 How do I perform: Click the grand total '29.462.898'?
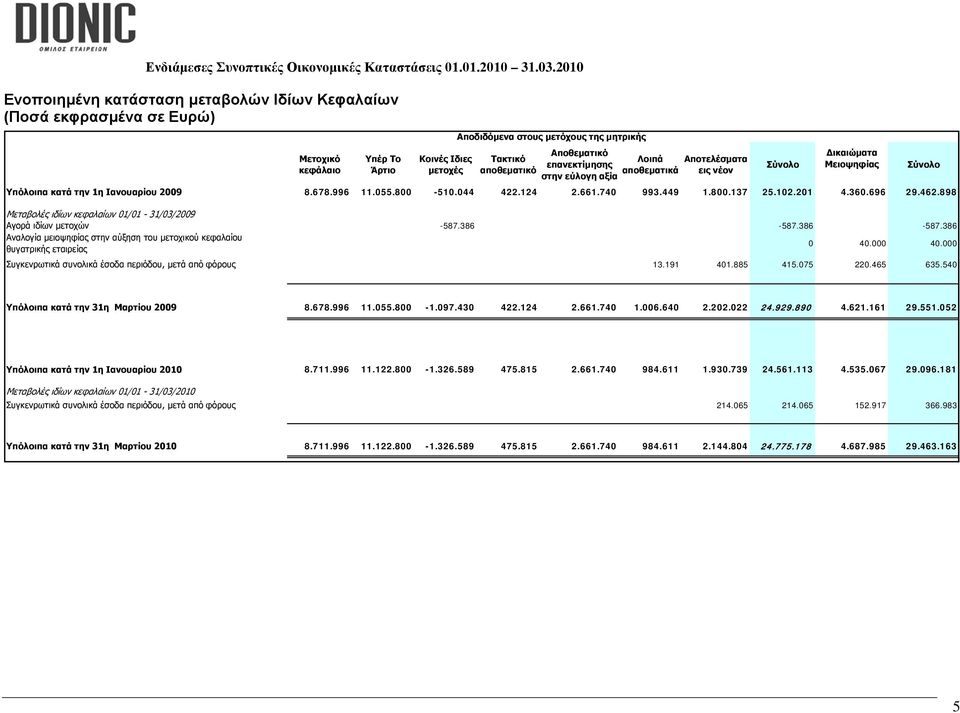[931, 192]
